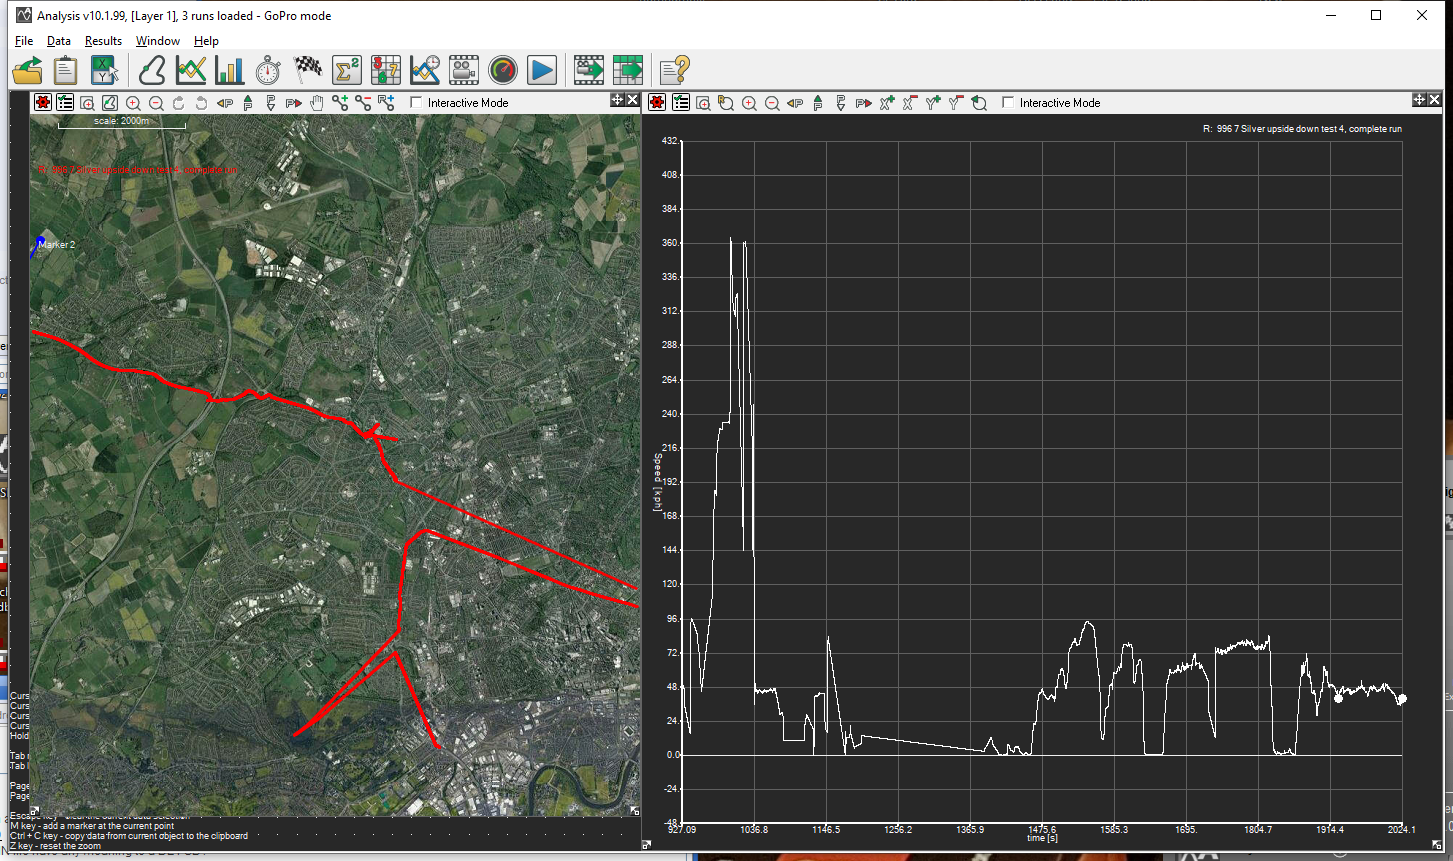Rotate the map counter-clockwise
Screen dimensions: 1453x861
201,102
